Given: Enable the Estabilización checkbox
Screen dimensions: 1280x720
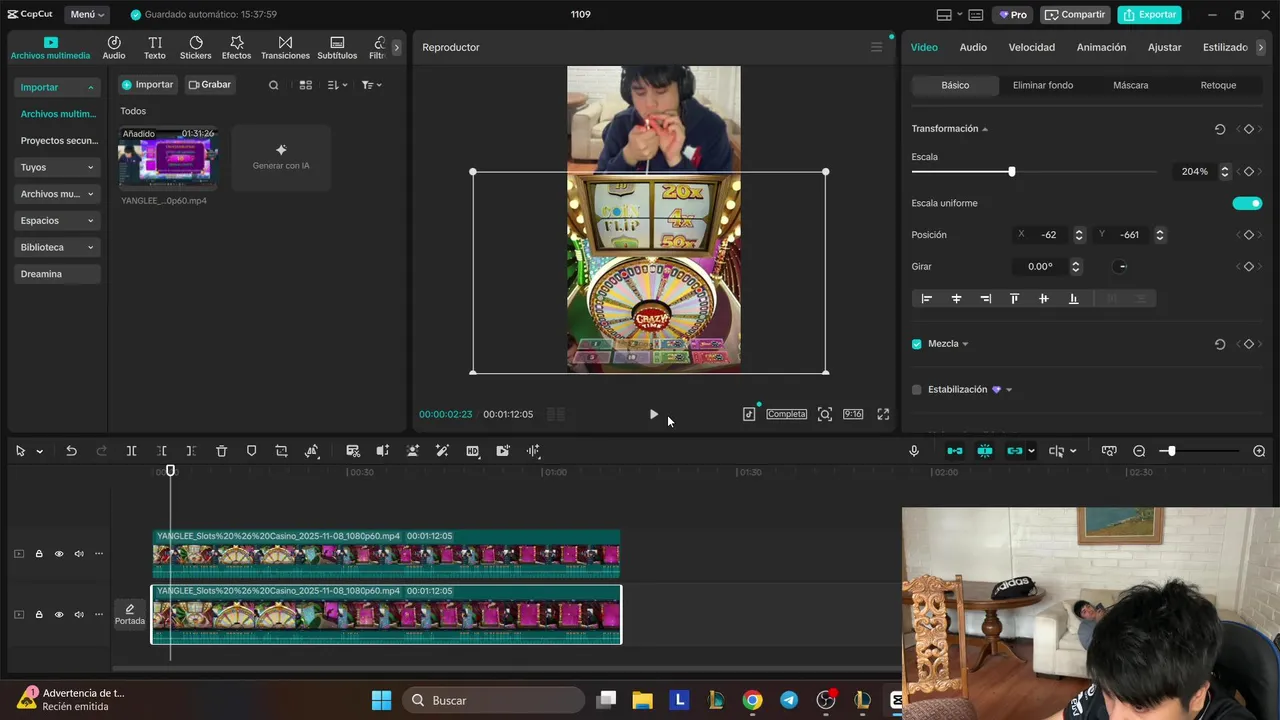Looking at the screenshot, I should (917, 390).
